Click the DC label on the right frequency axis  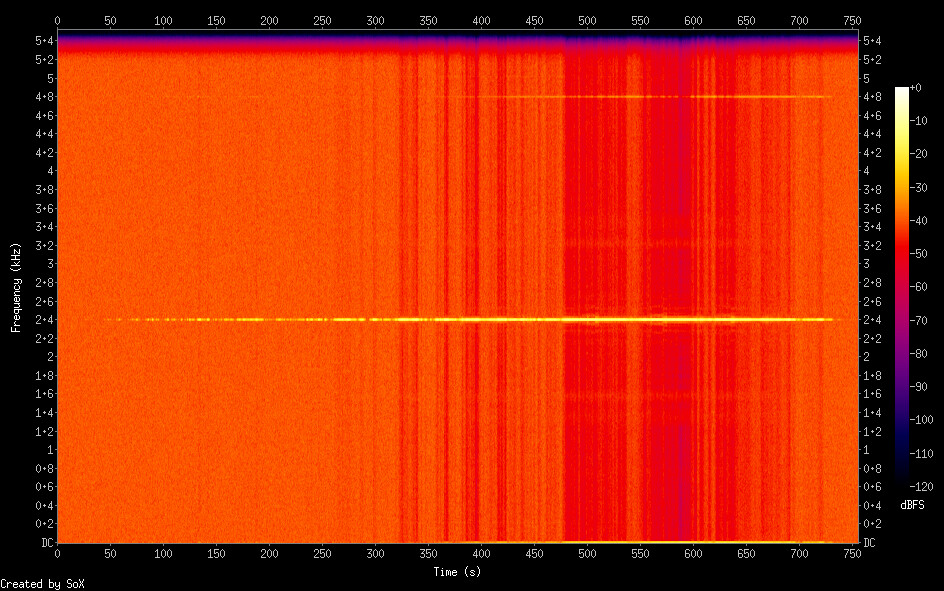(869, 543)
